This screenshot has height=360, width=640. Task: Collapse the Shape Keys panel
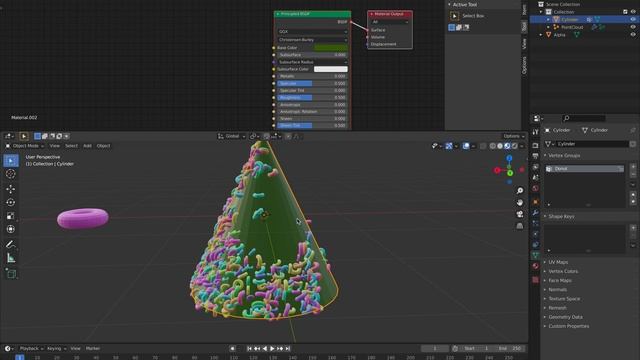561,216
